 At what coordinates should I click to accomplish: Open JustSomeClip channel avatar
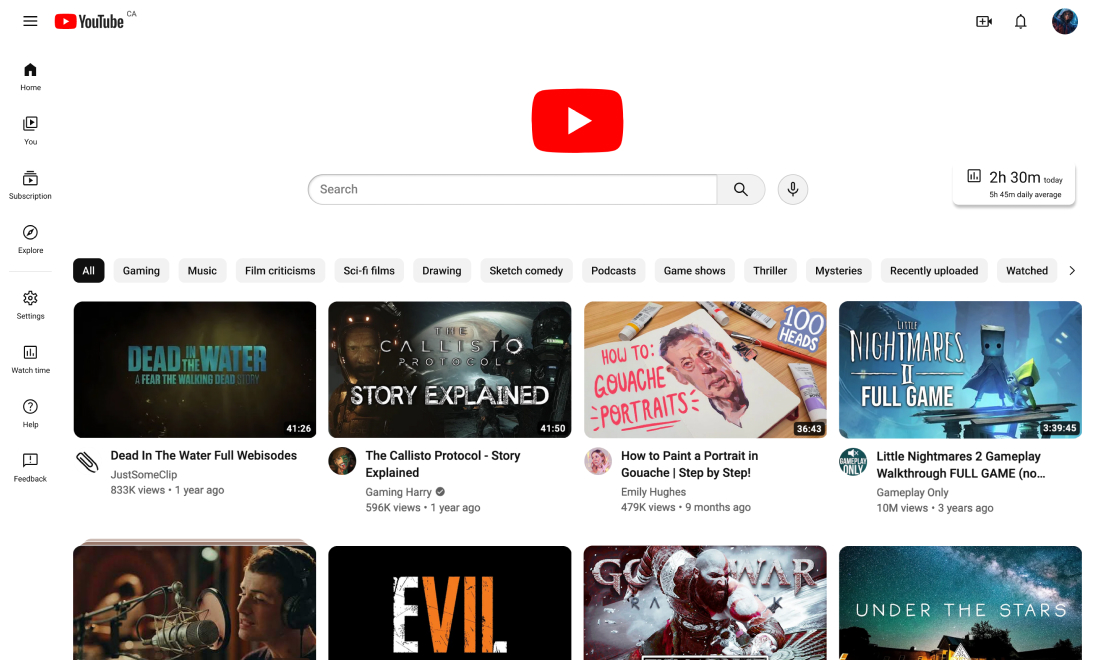88,462
